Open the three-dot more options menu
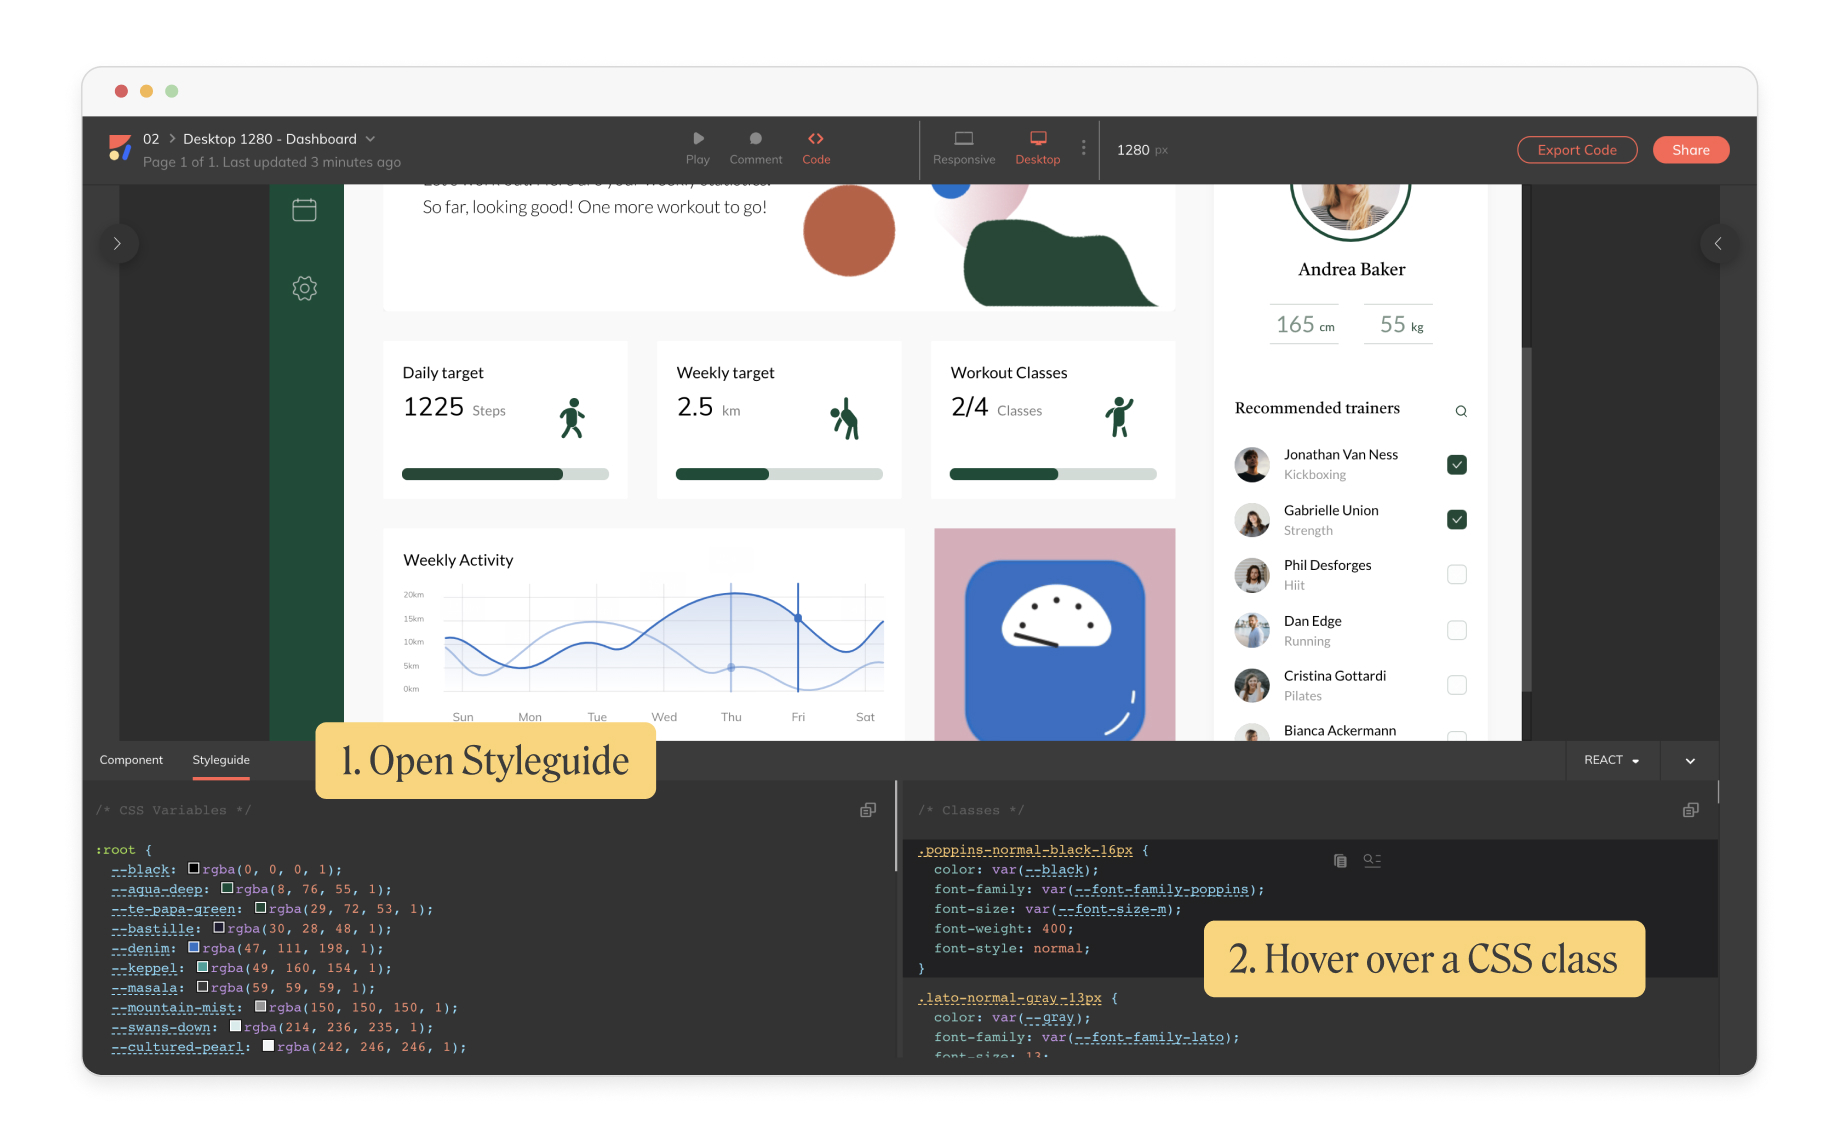The image size is (1840, 1142). [x=1083, y=148]
